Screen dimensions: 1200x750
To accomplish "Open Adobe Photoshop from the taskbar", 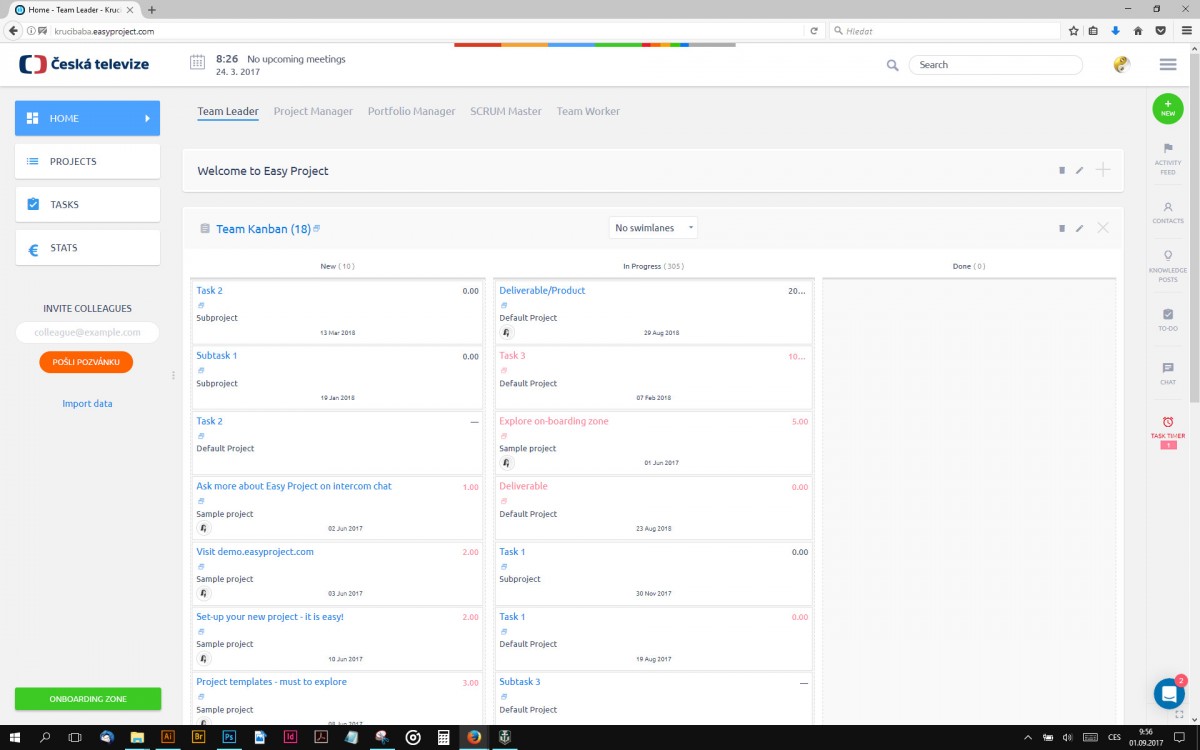I will tap(229, 737).
